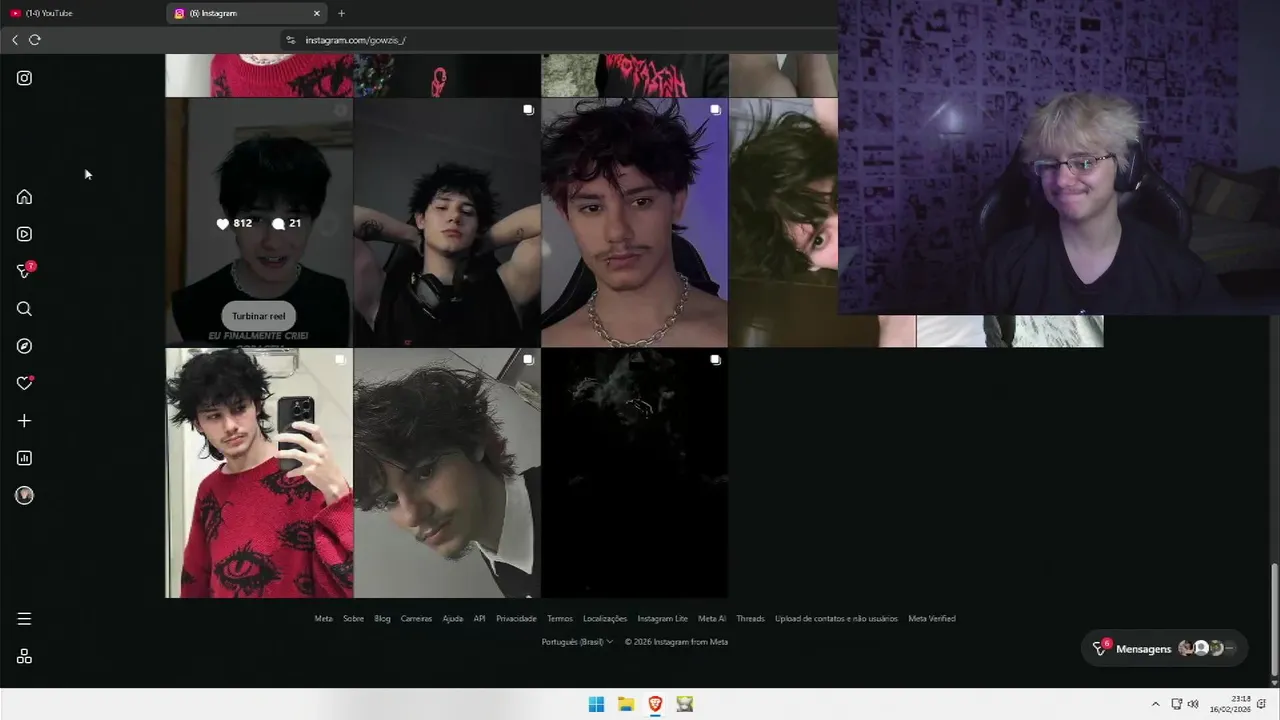Open a new browser tab
The height and width of the screenshot is (720, 1280).
pyautogui.click(x=341, y=13)
